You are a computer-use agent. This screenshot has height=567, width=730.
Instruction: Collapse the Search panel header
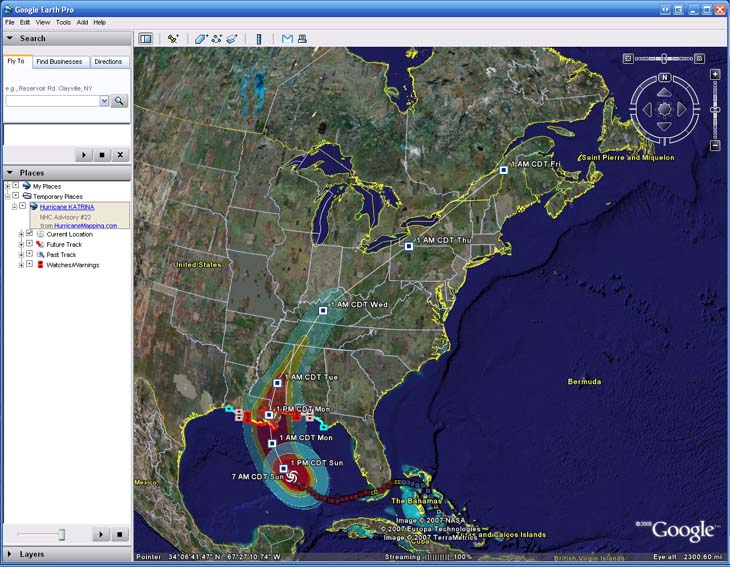click(x=67, y=38)
